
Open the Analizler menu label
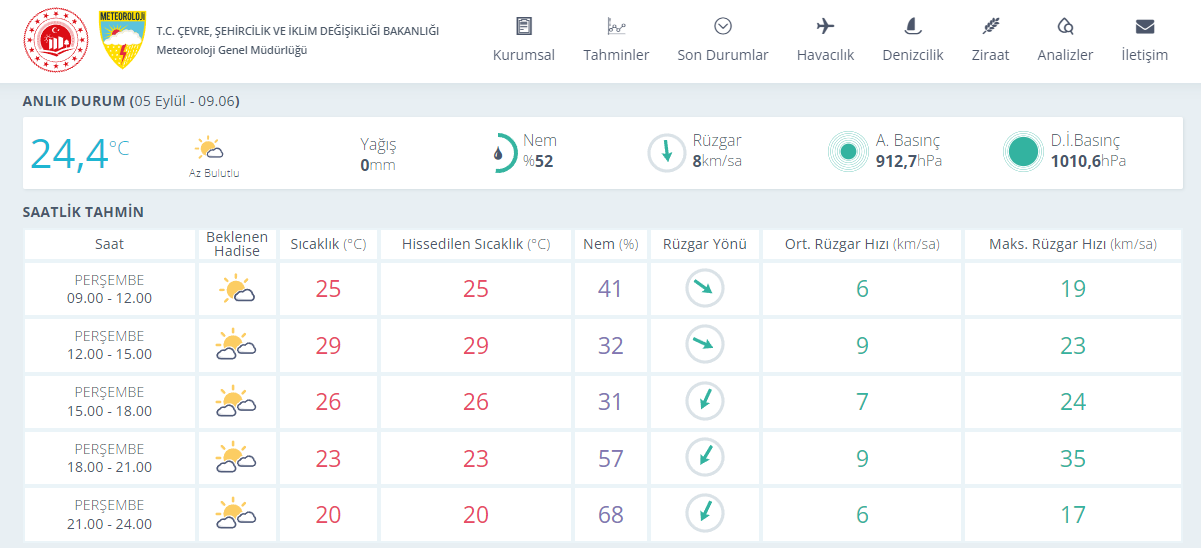coord(1065,55)
